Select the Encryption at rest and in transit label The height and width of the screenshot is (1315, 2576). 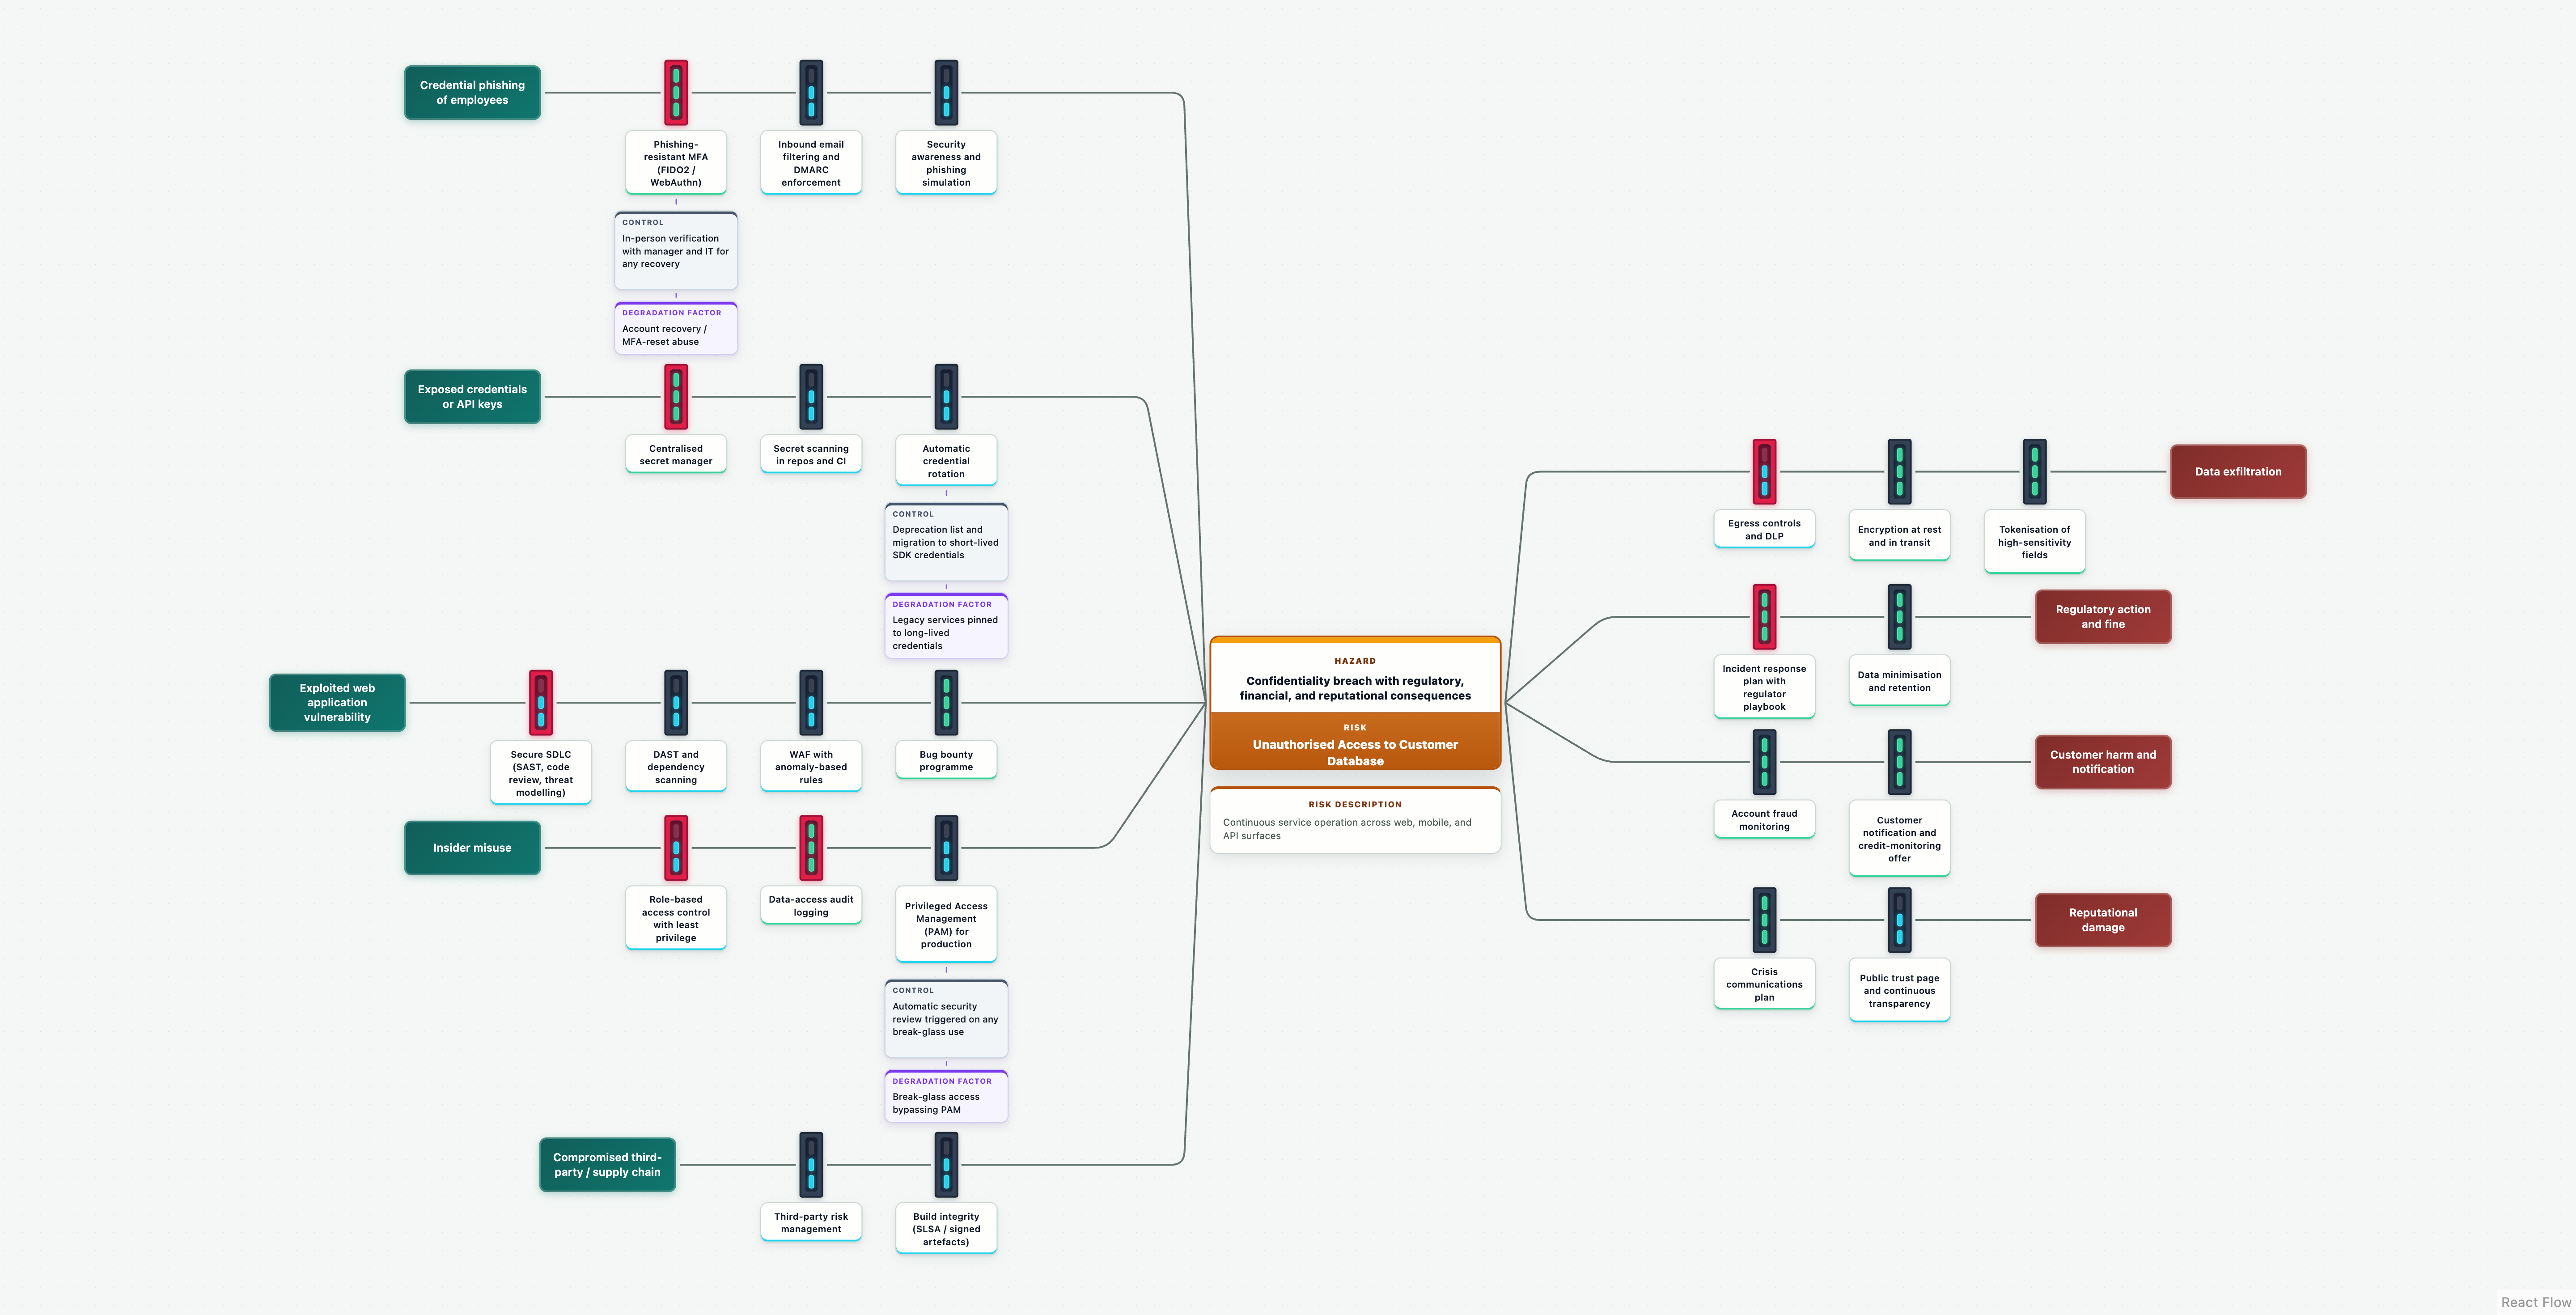pos(1899,536)
